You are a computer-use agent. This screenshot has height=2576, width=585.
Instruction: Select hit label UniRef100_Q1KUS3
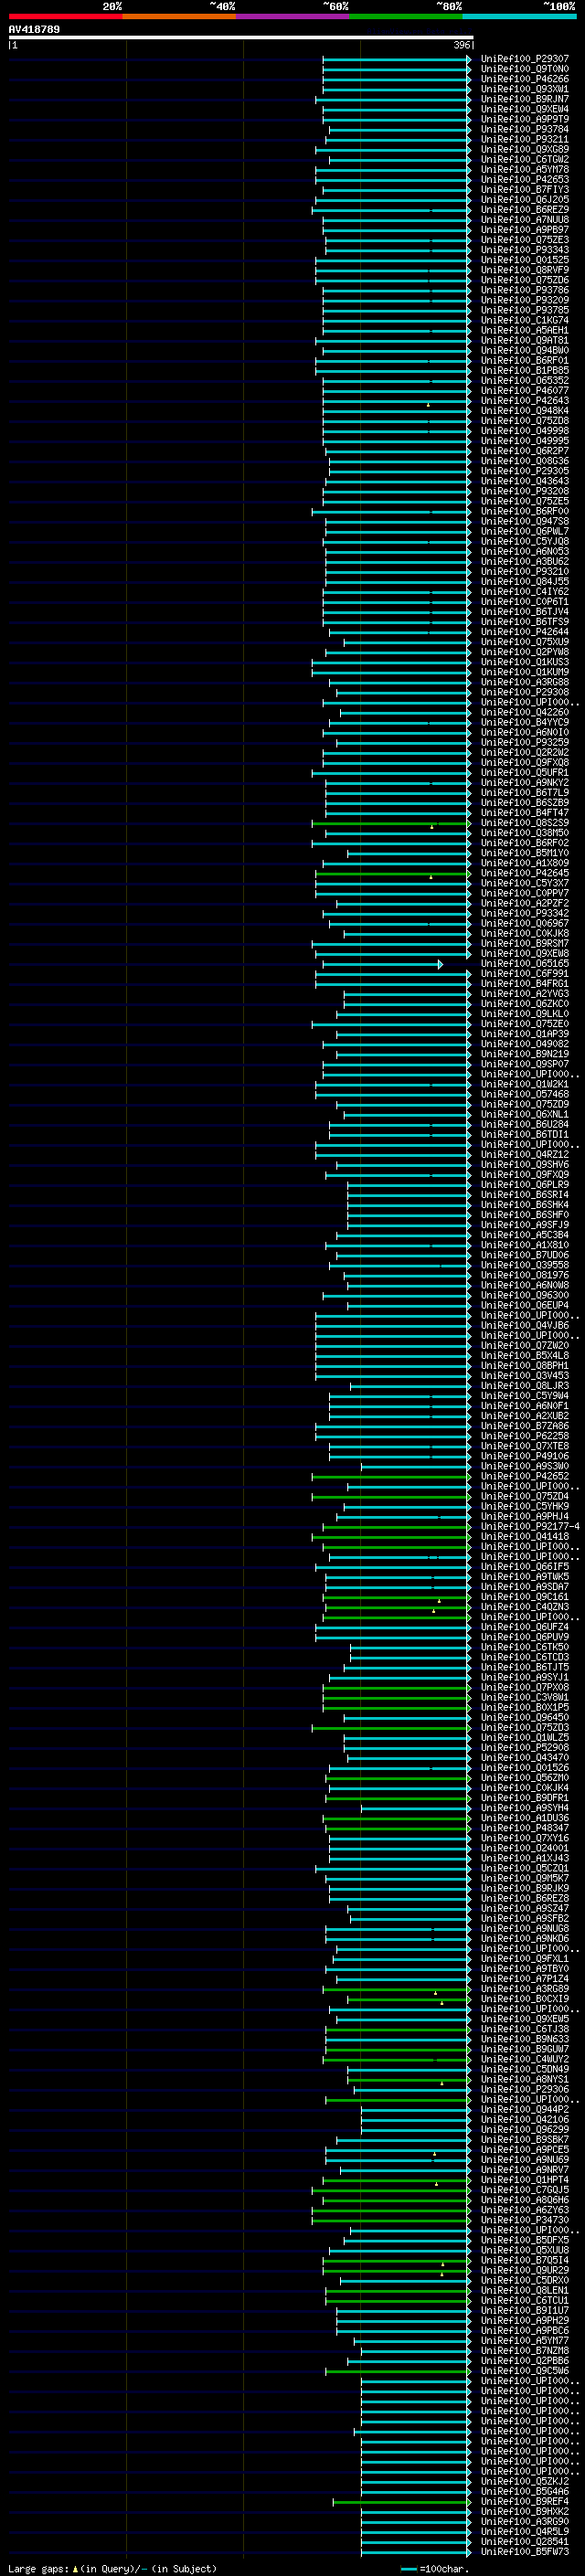pyautogui.click(x=525, y=662)
